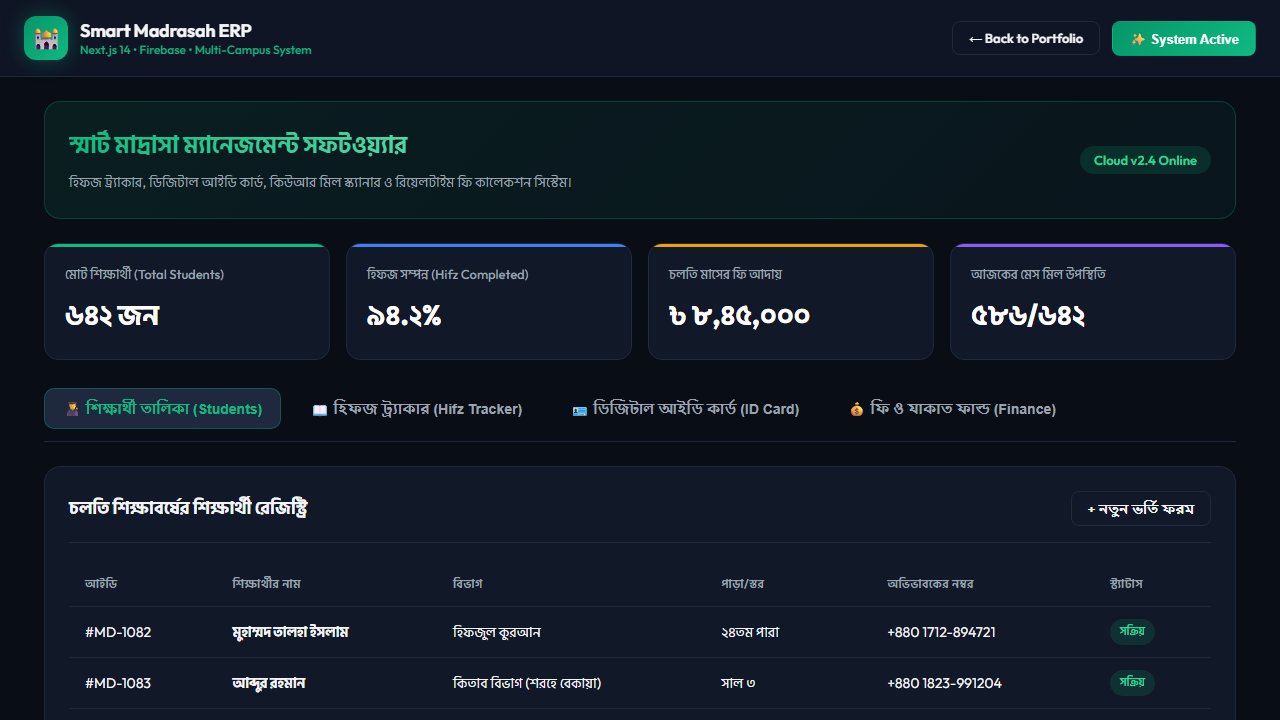
Task: Open the Students tab
Action: coord(162,408)
